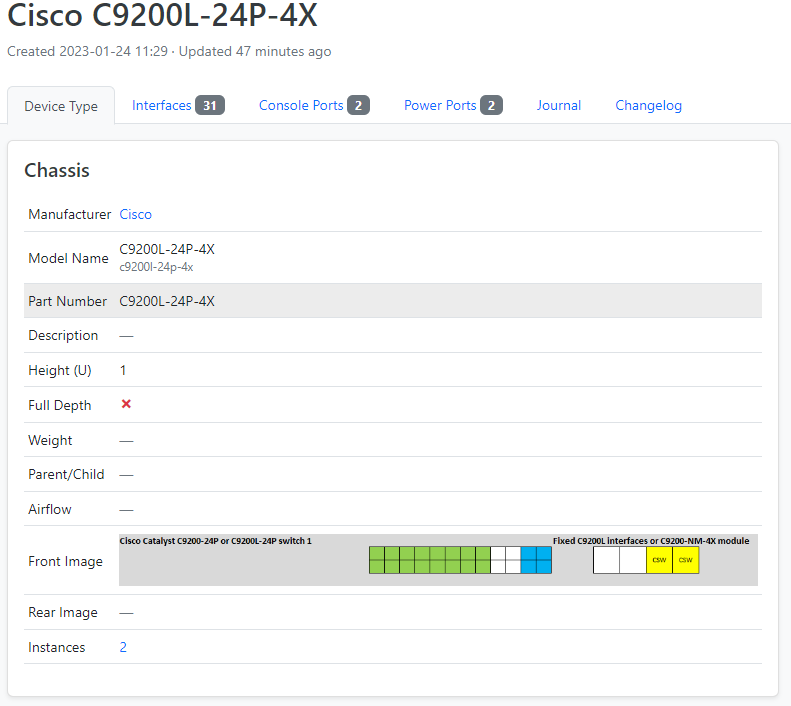Click the Weight label

tap(50, 440)
